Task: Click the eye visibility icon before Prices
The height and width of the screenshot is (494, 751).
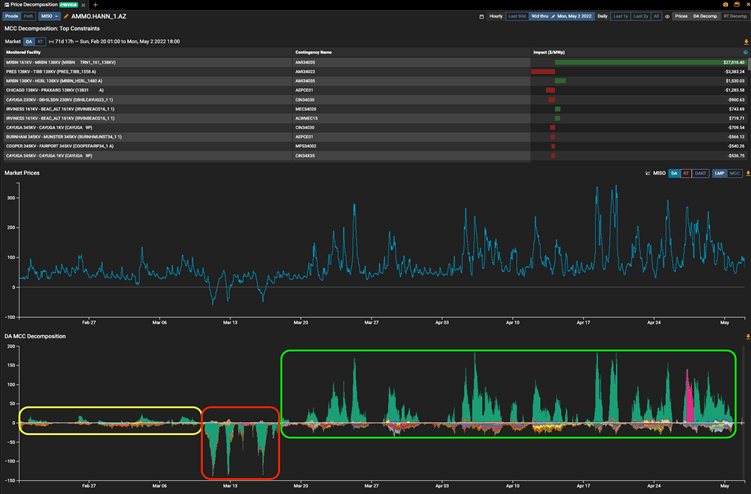Action: (667, 17)
